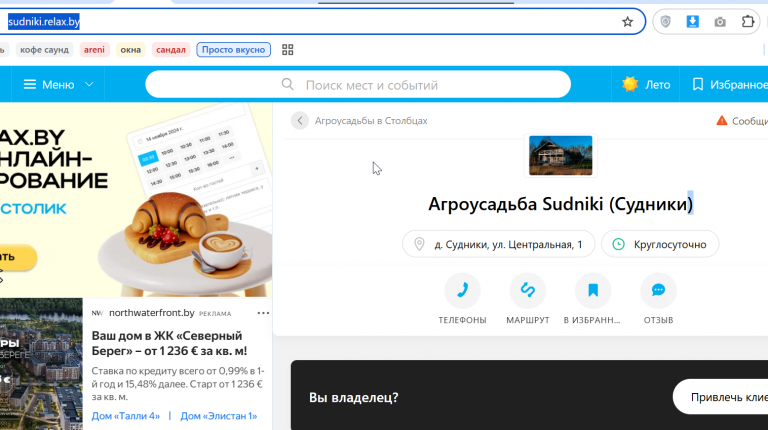Screen dimensions: 768x430
Task: Open the 'Дом «Талли 4»' link
Action: pyautogui.click(x=126, y=416)
